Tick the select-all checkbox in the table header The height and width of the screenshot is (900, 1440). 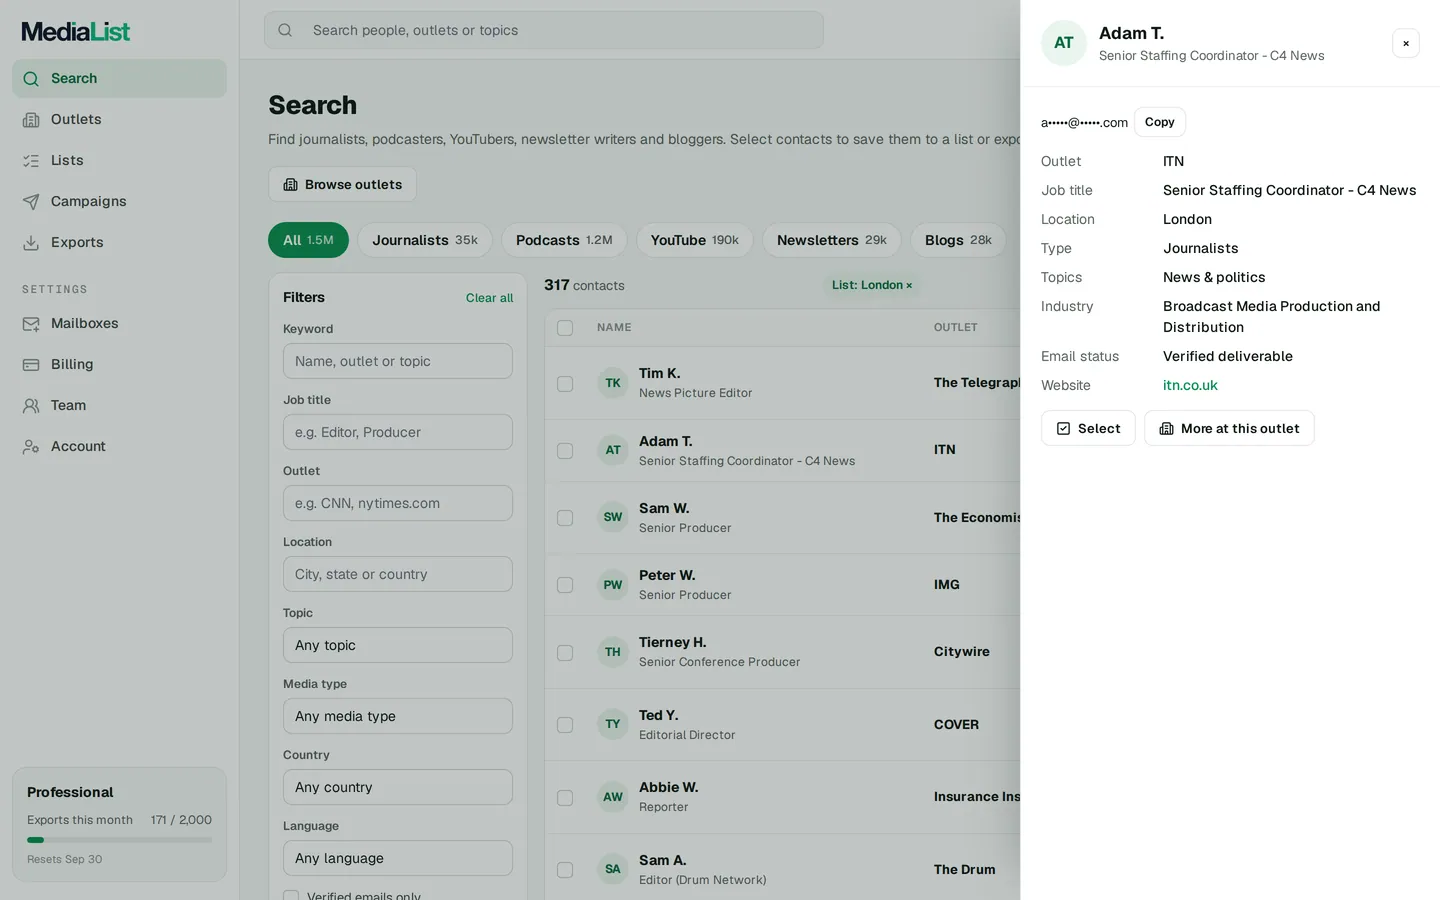565,328
